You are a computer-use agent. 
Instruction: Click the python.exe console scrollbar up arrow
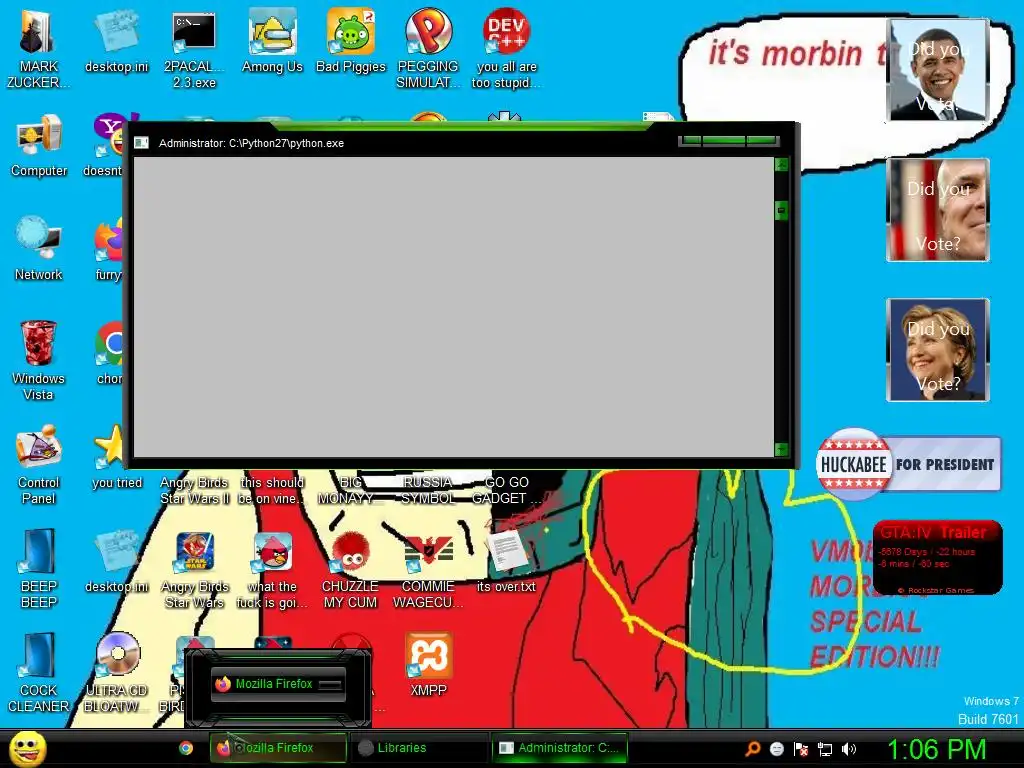(x=781, y=165)
